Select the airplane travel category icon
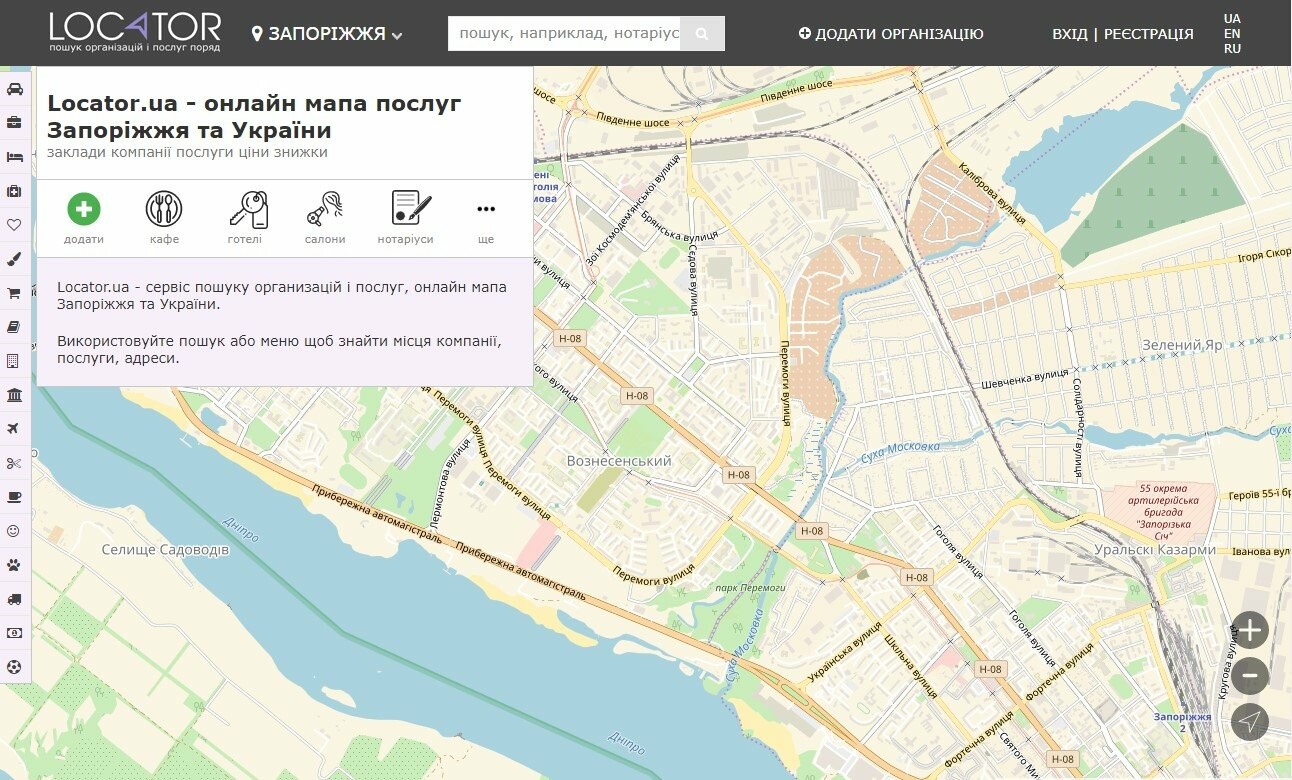The image size is (1292, 780). click(x=14, y=429)
